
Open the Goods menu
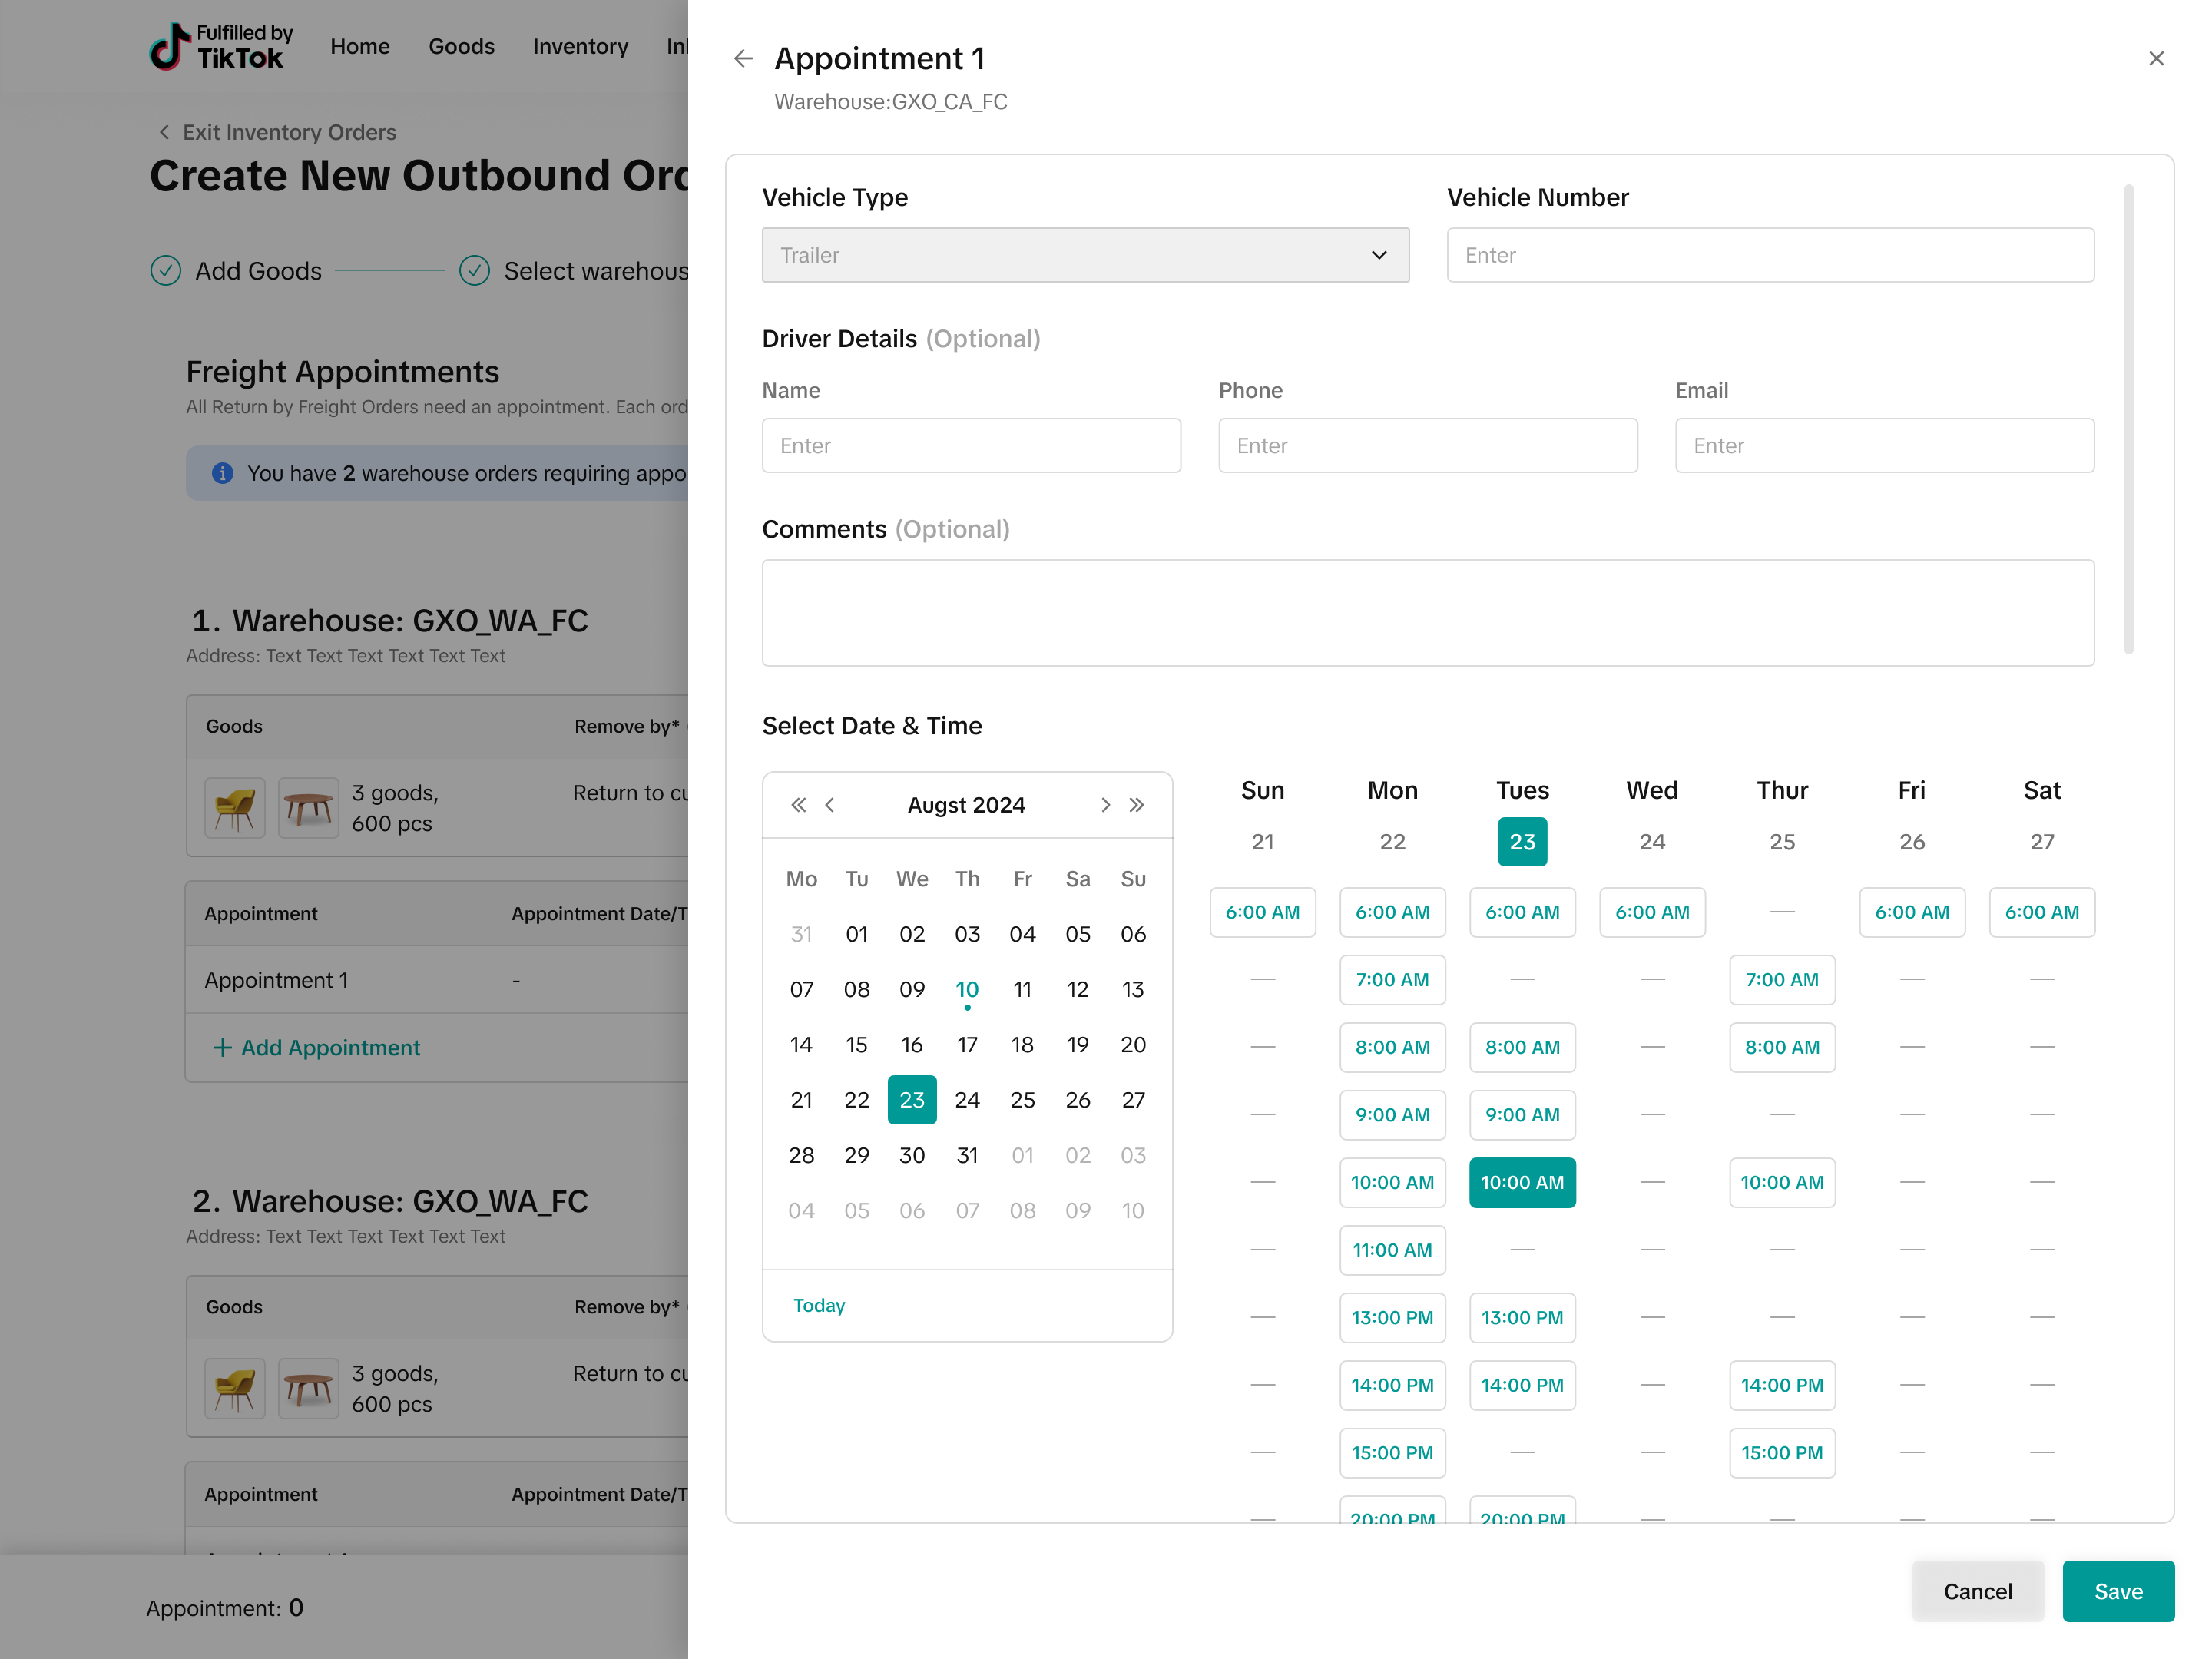[x=461, y=46]
